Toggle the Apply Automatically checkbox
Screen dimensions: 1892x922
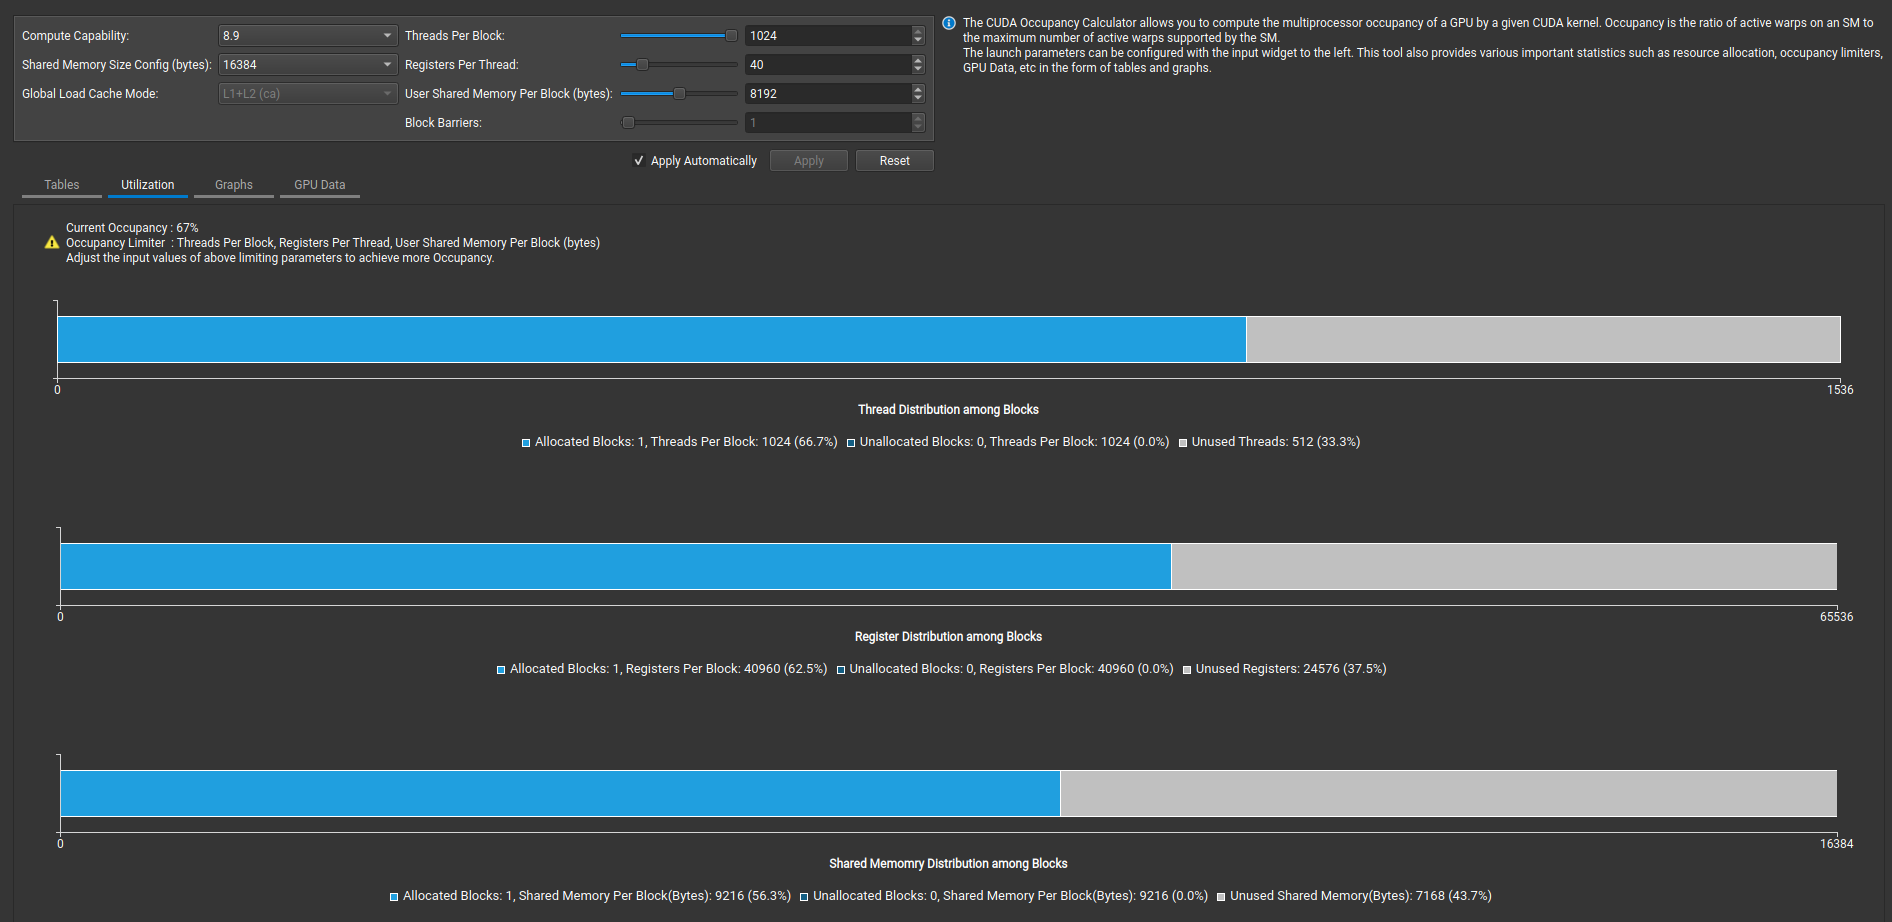coord(639,161)
